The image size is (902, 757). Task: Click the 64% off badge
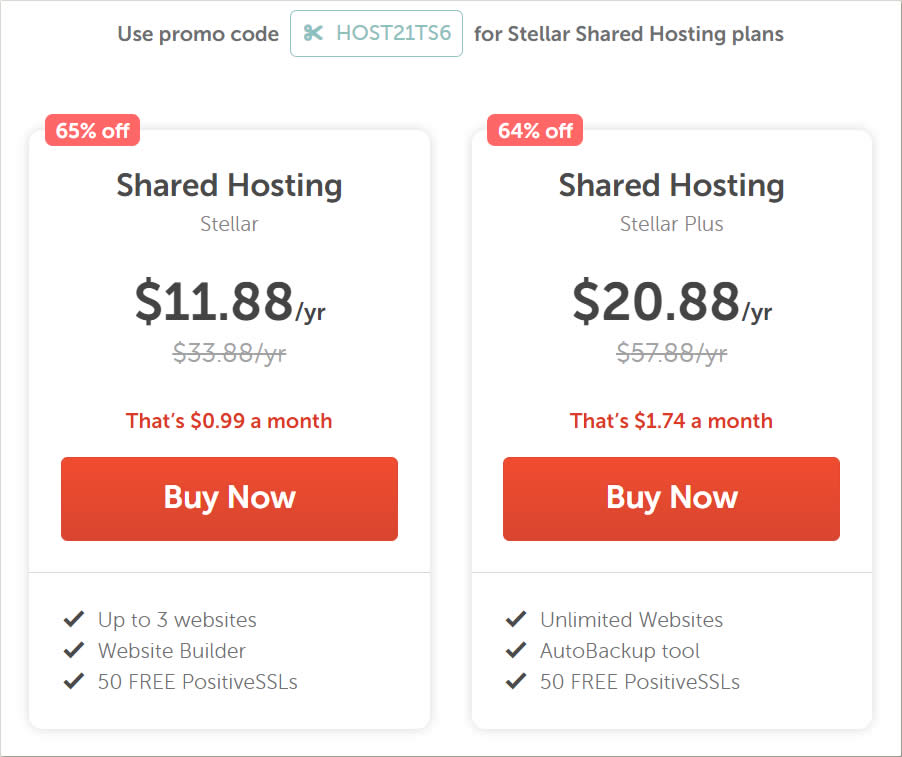pos(535,131)
